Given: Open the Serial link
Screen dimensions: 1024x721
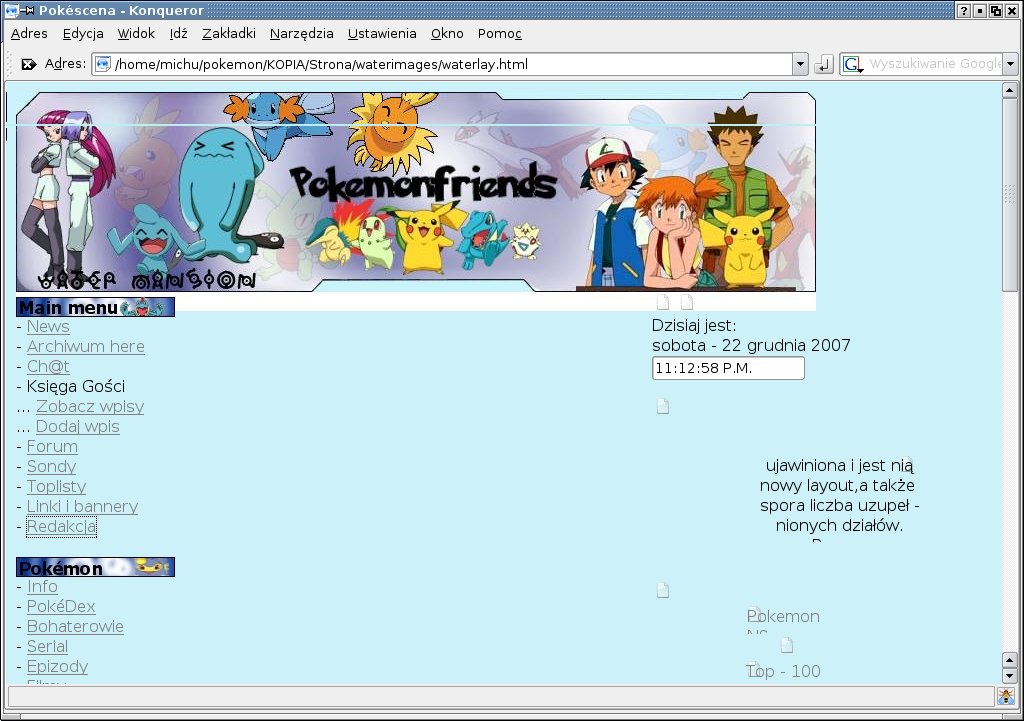Looking at the screenshot, I should tap(47, 647).
